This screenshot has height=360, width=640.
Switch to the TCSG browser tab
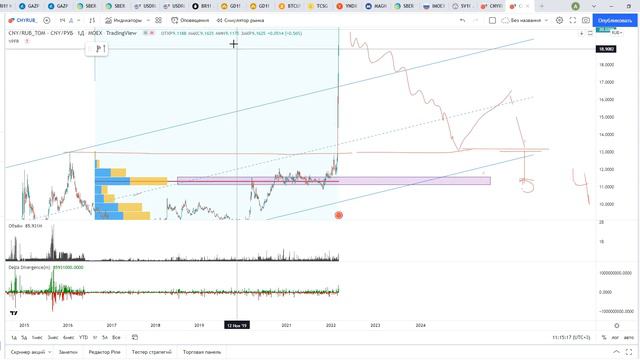(318, 6)
